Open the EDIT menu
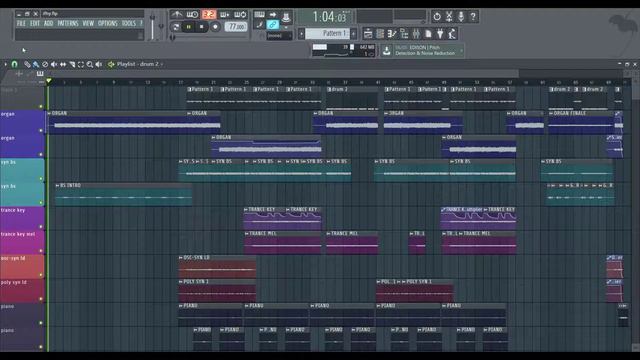Screen dimensions: 640x360 (35, 23)
